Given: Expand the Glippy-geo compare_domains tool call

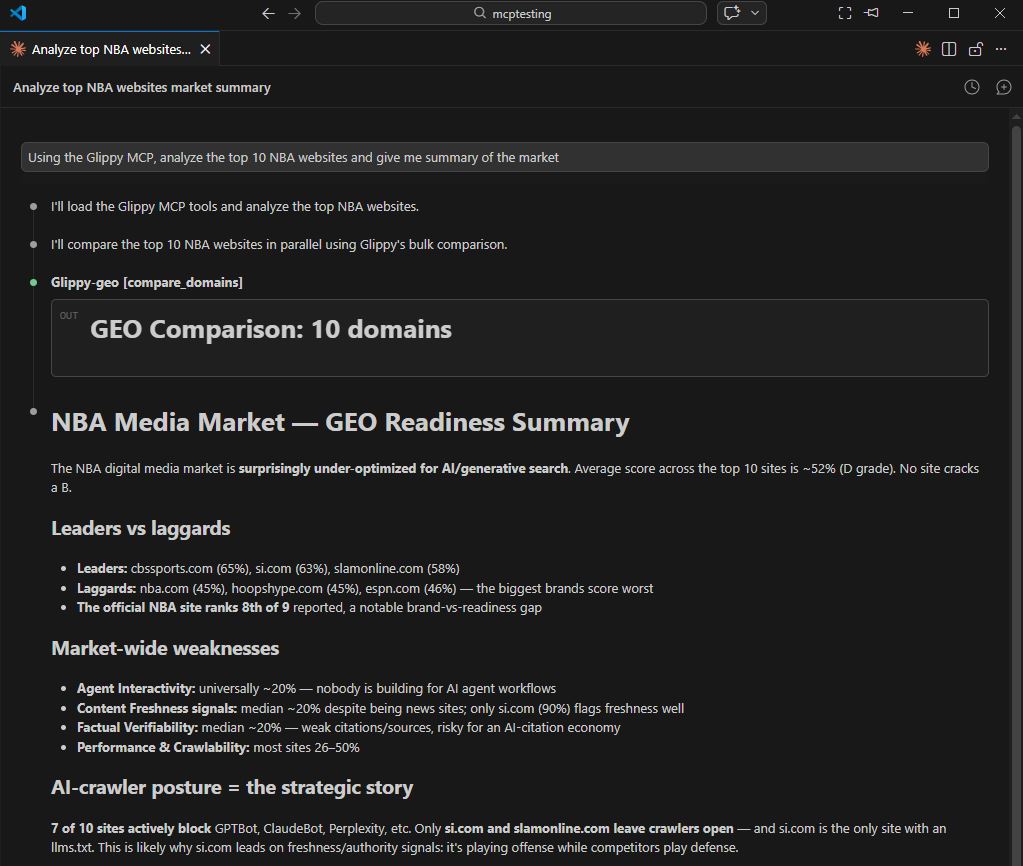Looking at the screenshot, I should 147,282.
